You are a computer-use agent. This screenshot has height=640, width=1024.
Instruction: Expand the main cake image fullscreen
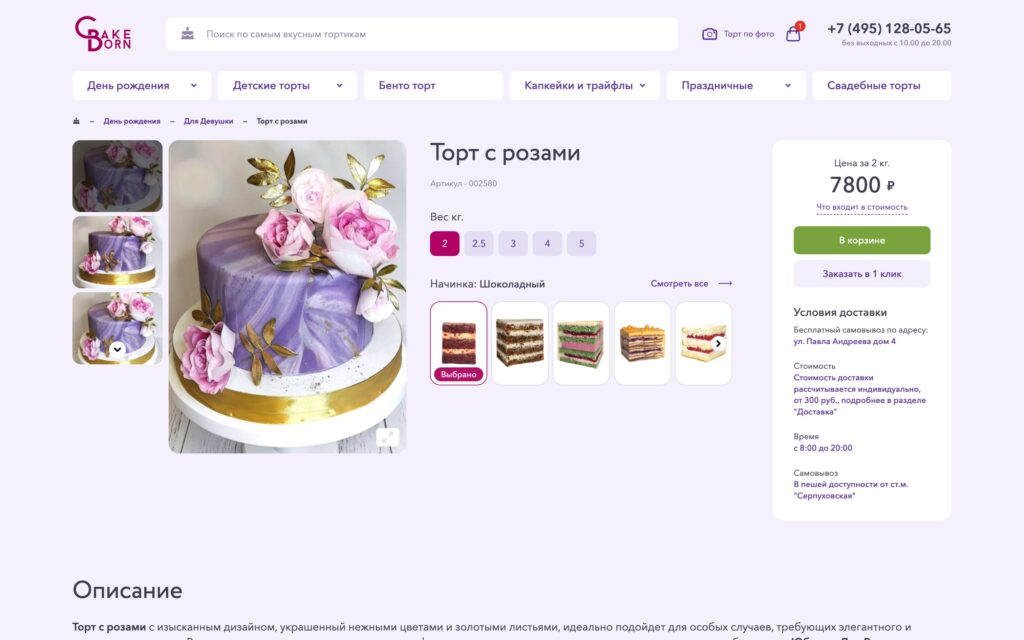387,437
